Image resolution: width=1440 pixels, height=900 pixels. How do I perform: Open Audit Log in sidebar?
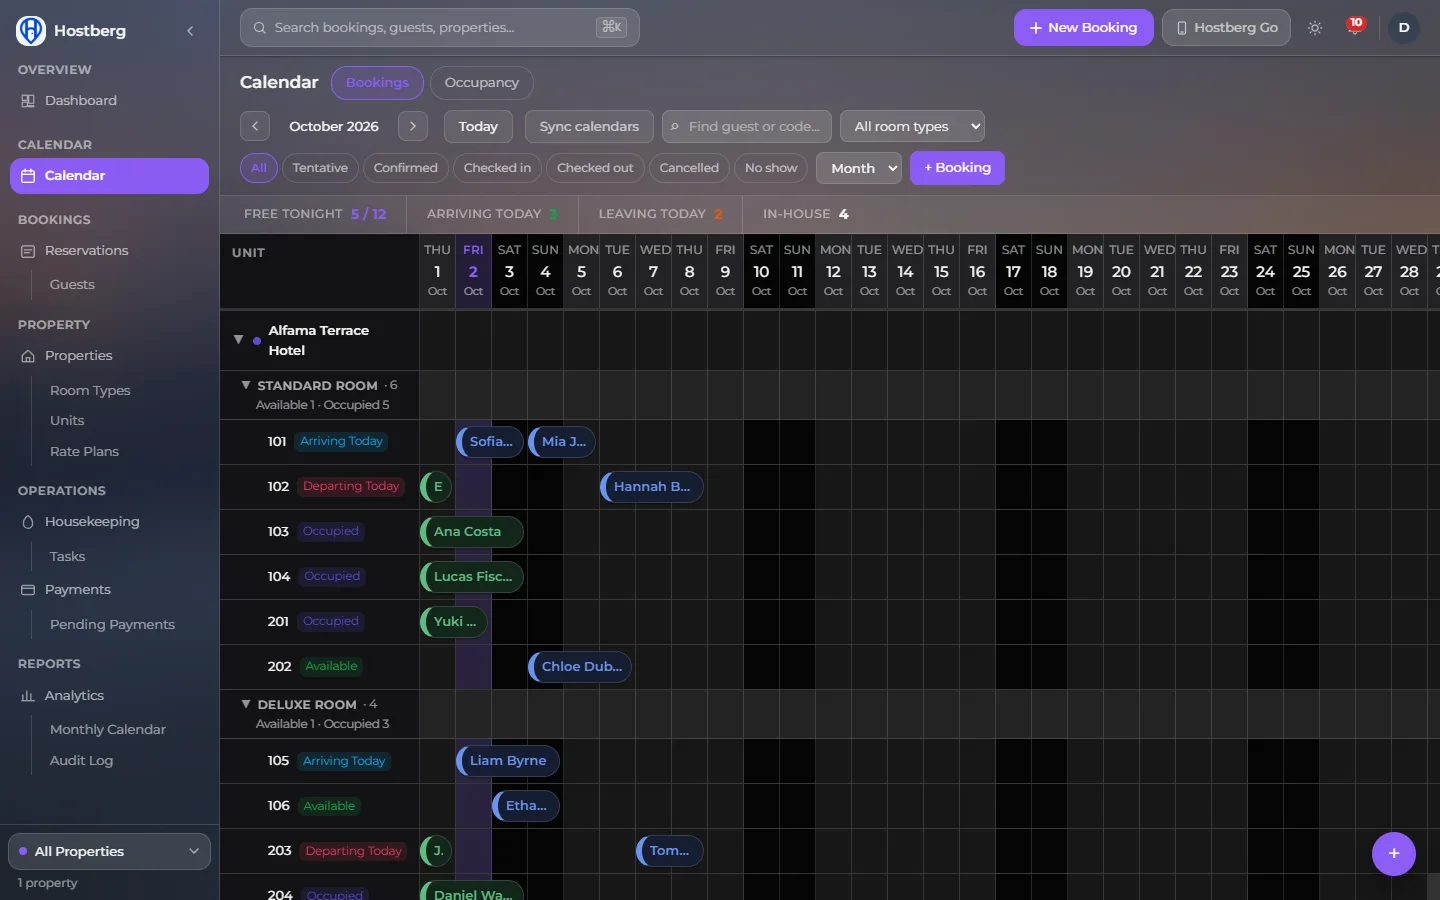(82, 761)
